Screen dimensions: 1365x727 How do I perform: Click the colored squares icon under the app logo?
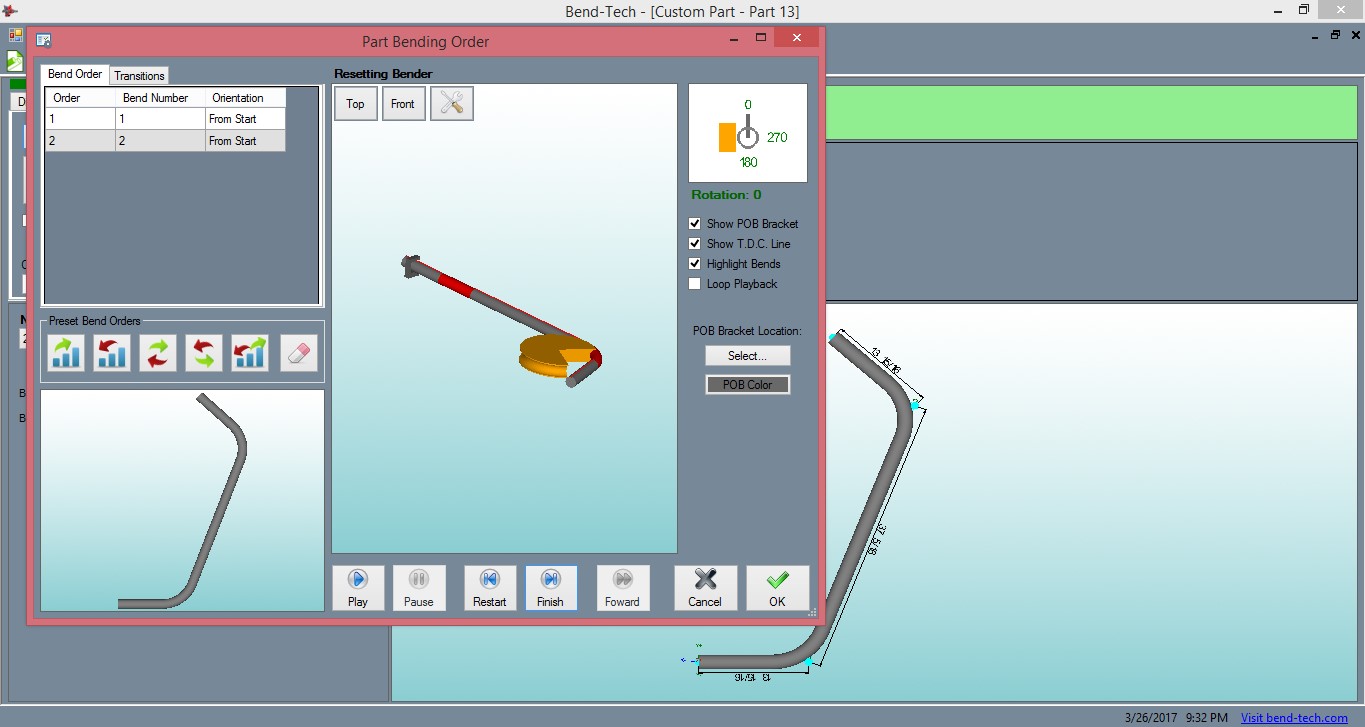coord(15,35)
